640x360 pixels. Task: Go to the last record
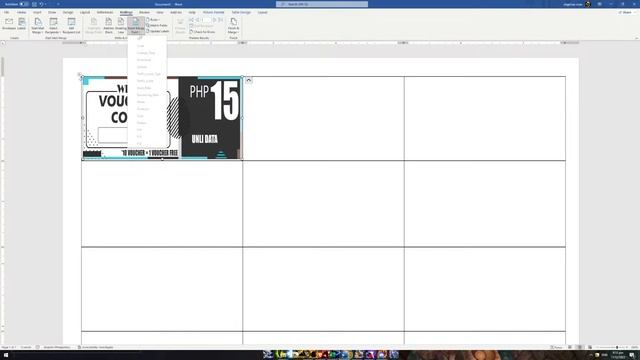pyautogui.click(x=221, y=20)
